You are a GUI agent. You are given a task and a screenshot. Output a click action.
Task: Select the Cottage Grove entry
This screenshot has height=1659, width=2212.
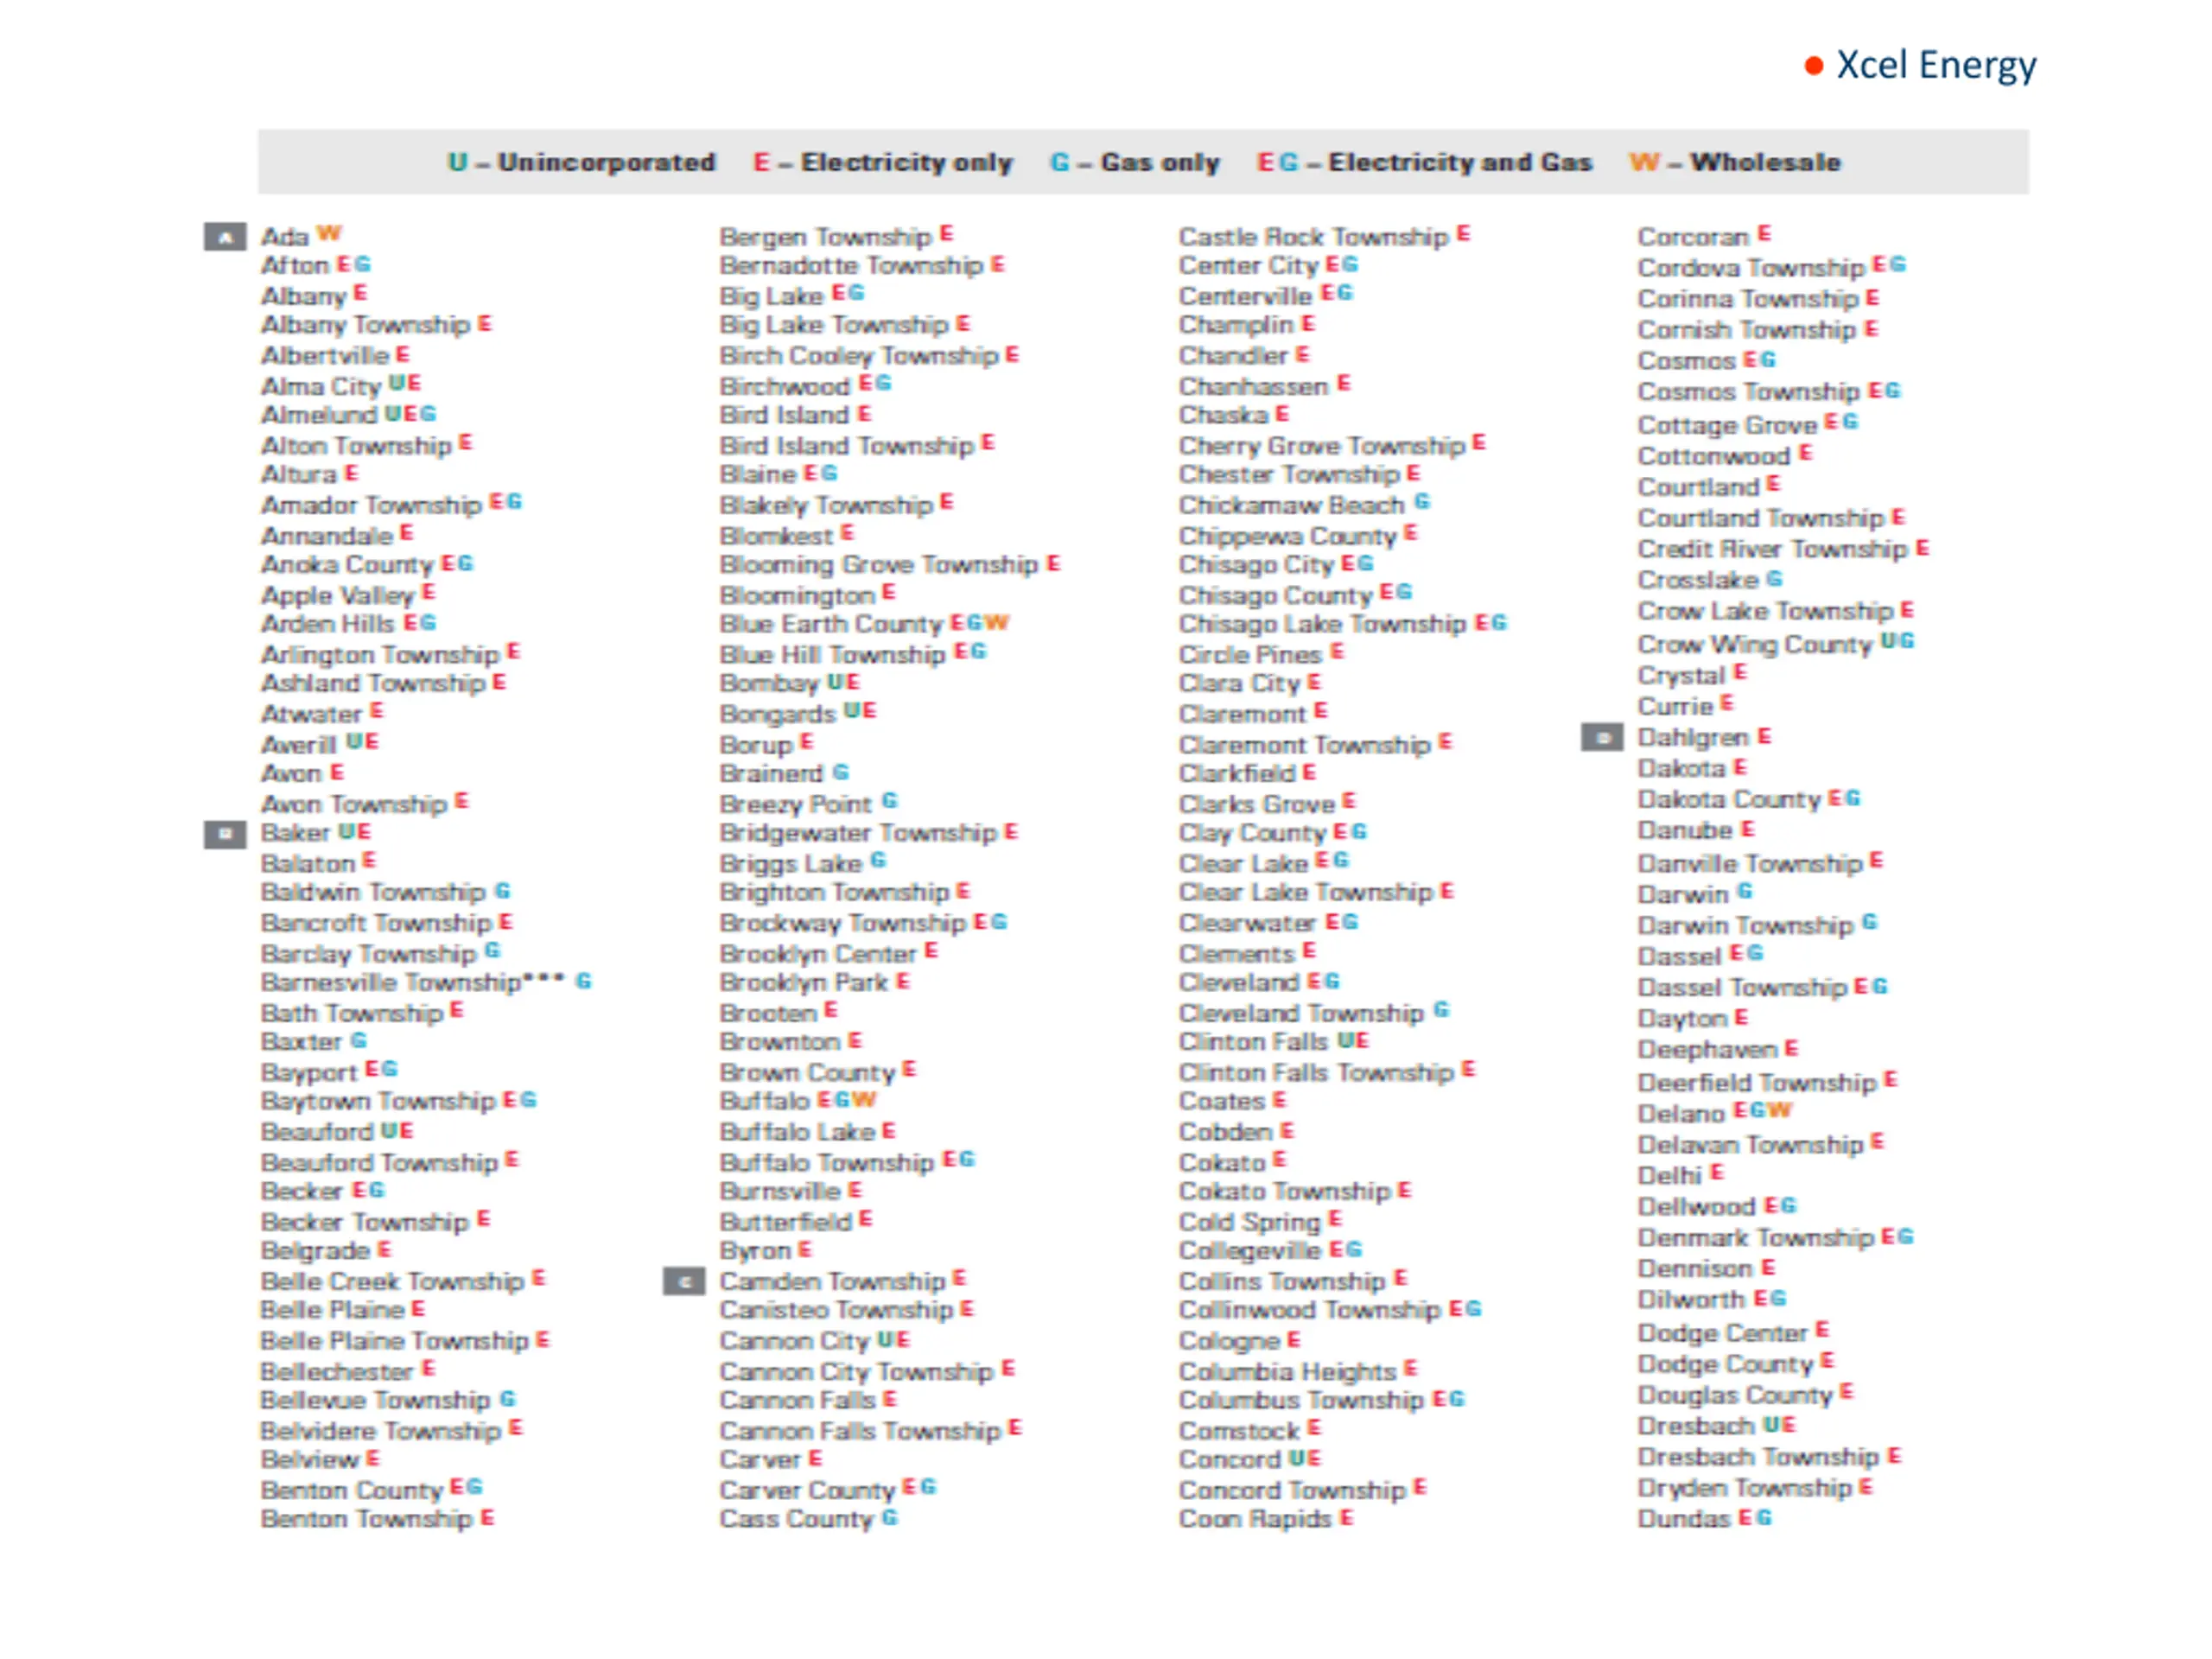point(1727,425)
